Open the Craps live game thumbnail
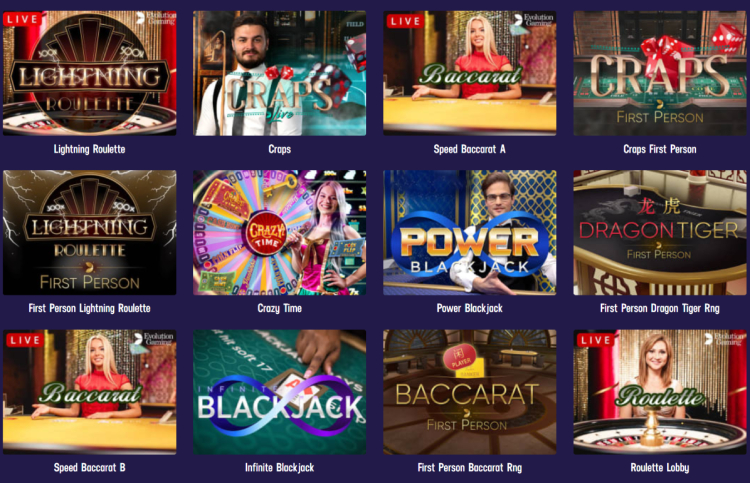750x483 pixels. (x=279, y=73)
